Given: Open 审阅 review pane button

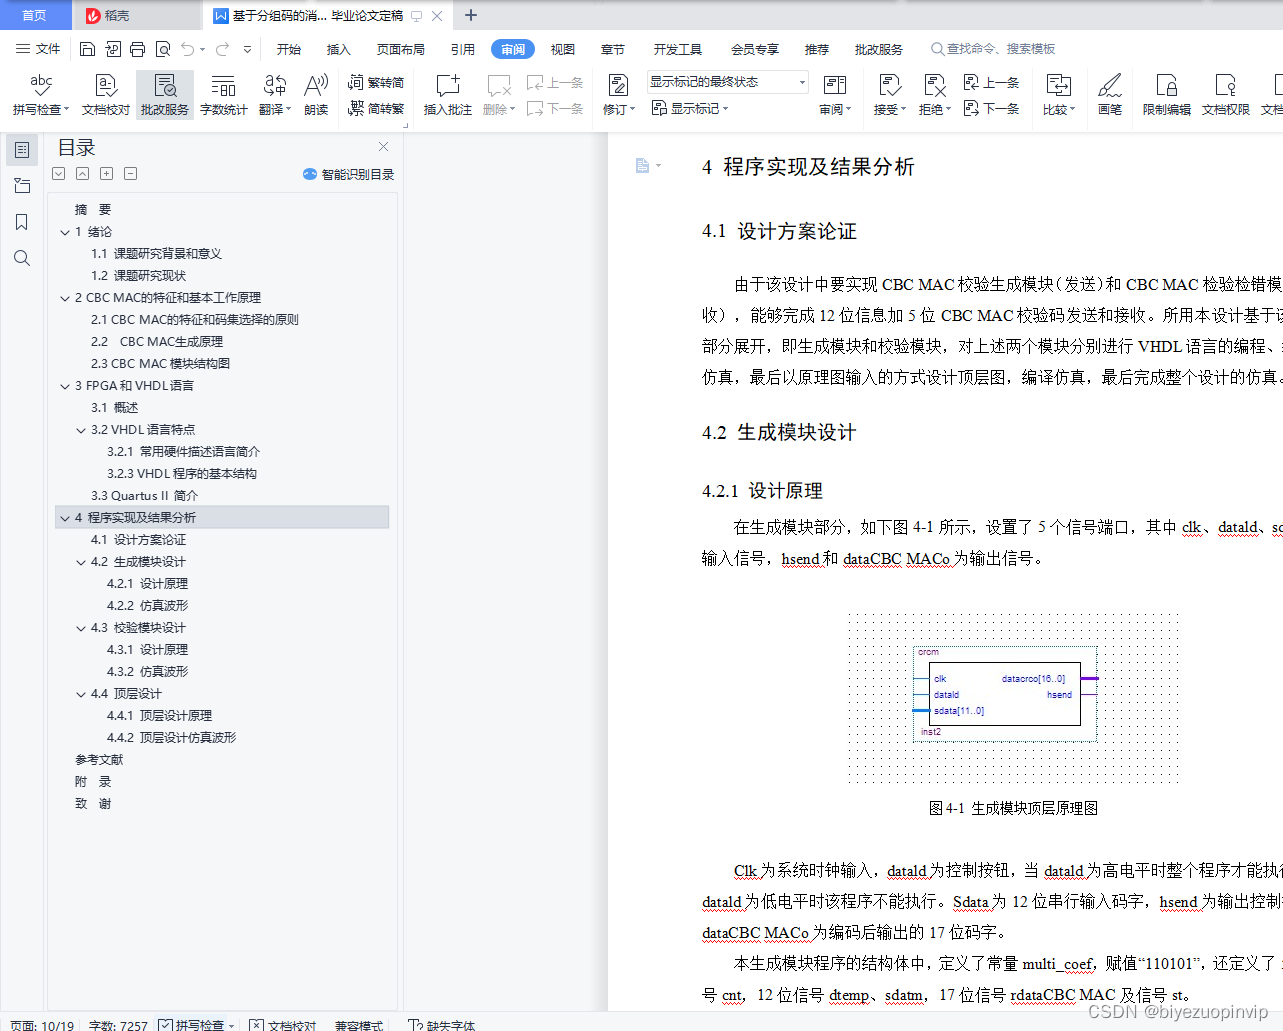Looking at the screenshot, I should pyautogui.click(x=835, y=95).
